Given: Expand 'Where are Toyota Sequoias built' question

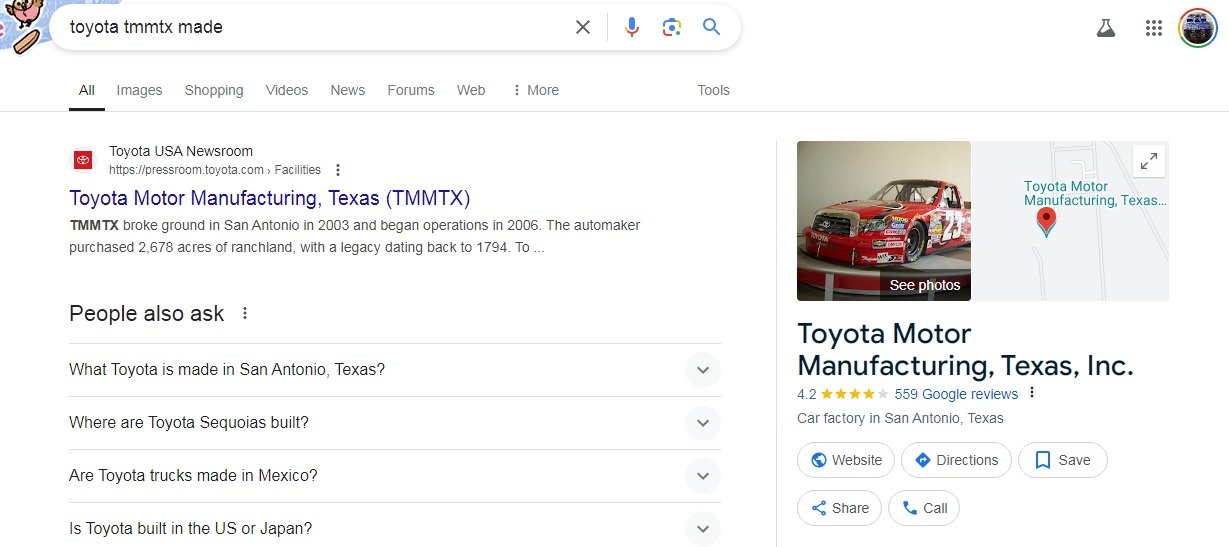Looking at the screenshot, I should pyautogui.click(x=395, y=423).
